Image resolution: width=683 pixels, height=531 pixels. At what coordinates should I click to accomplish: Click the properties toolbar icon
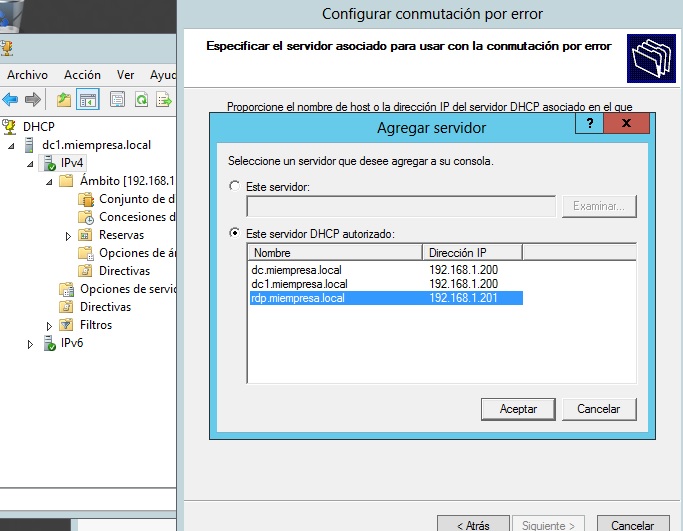coord(117,99)
